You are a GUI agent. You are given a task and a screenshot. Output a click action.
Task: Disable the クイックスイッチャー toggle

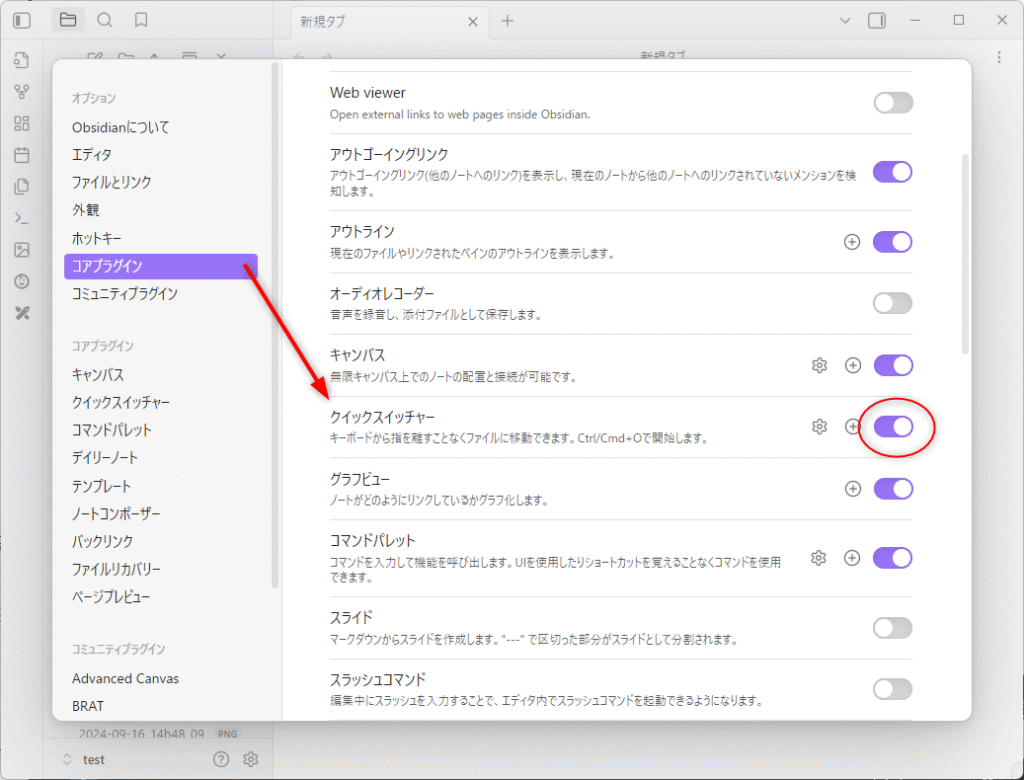point(893,427)
